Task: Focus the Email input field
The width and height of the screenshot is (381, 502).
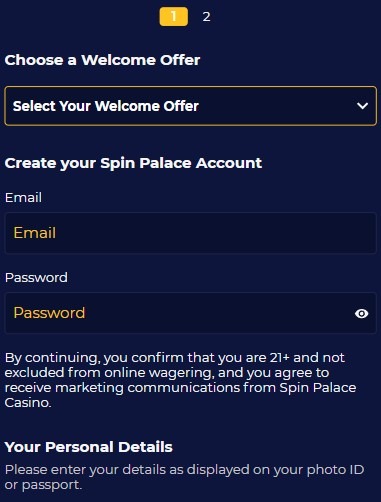Action: pos(191,233)
